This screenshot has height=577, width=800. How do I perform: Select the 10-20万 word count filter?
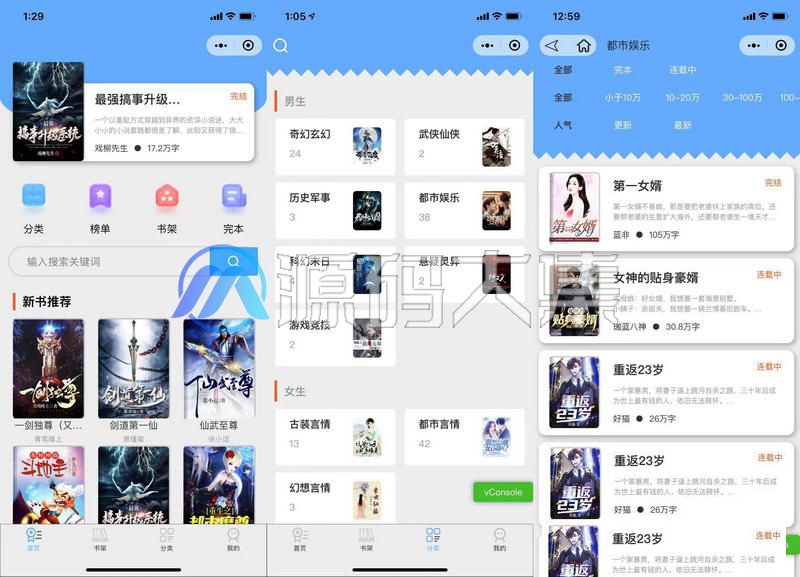point(682,97)
